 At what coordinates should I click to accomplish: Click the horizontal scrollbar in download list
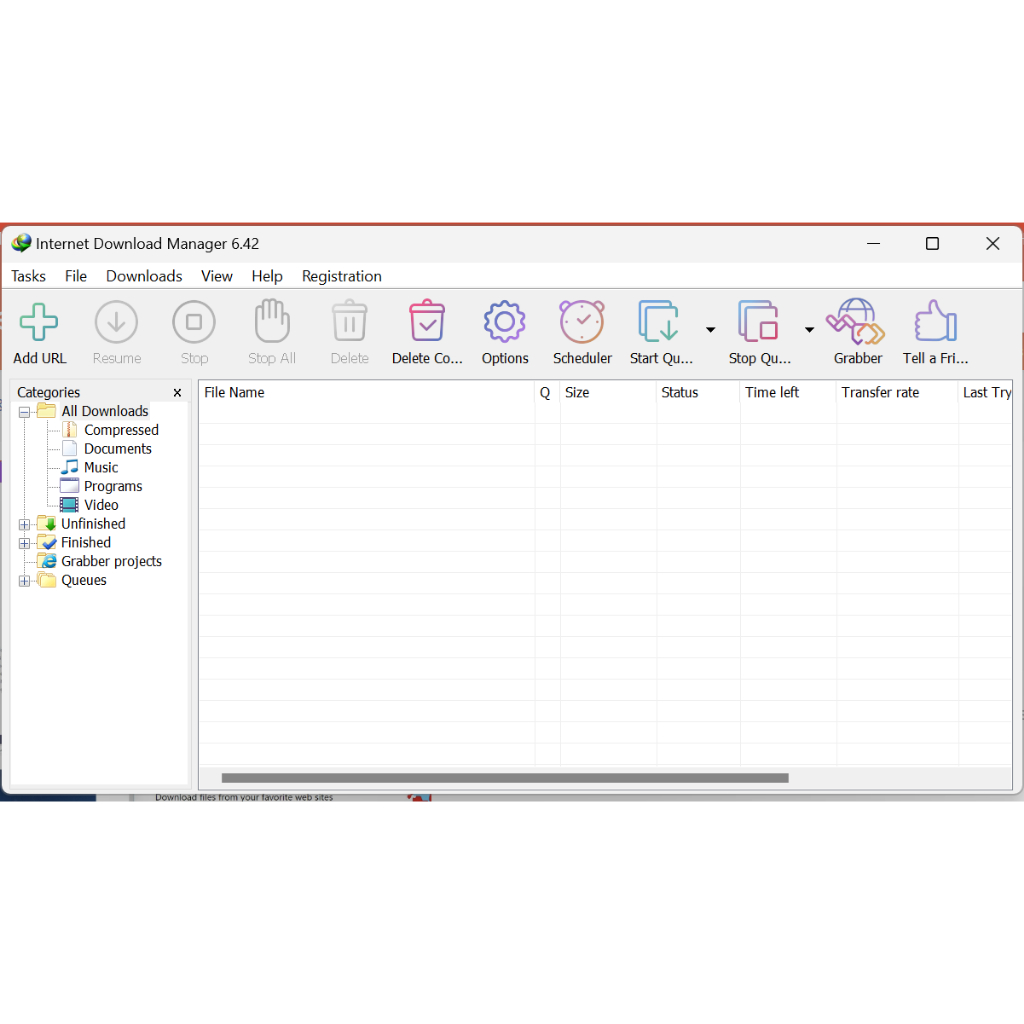(505, 777)
